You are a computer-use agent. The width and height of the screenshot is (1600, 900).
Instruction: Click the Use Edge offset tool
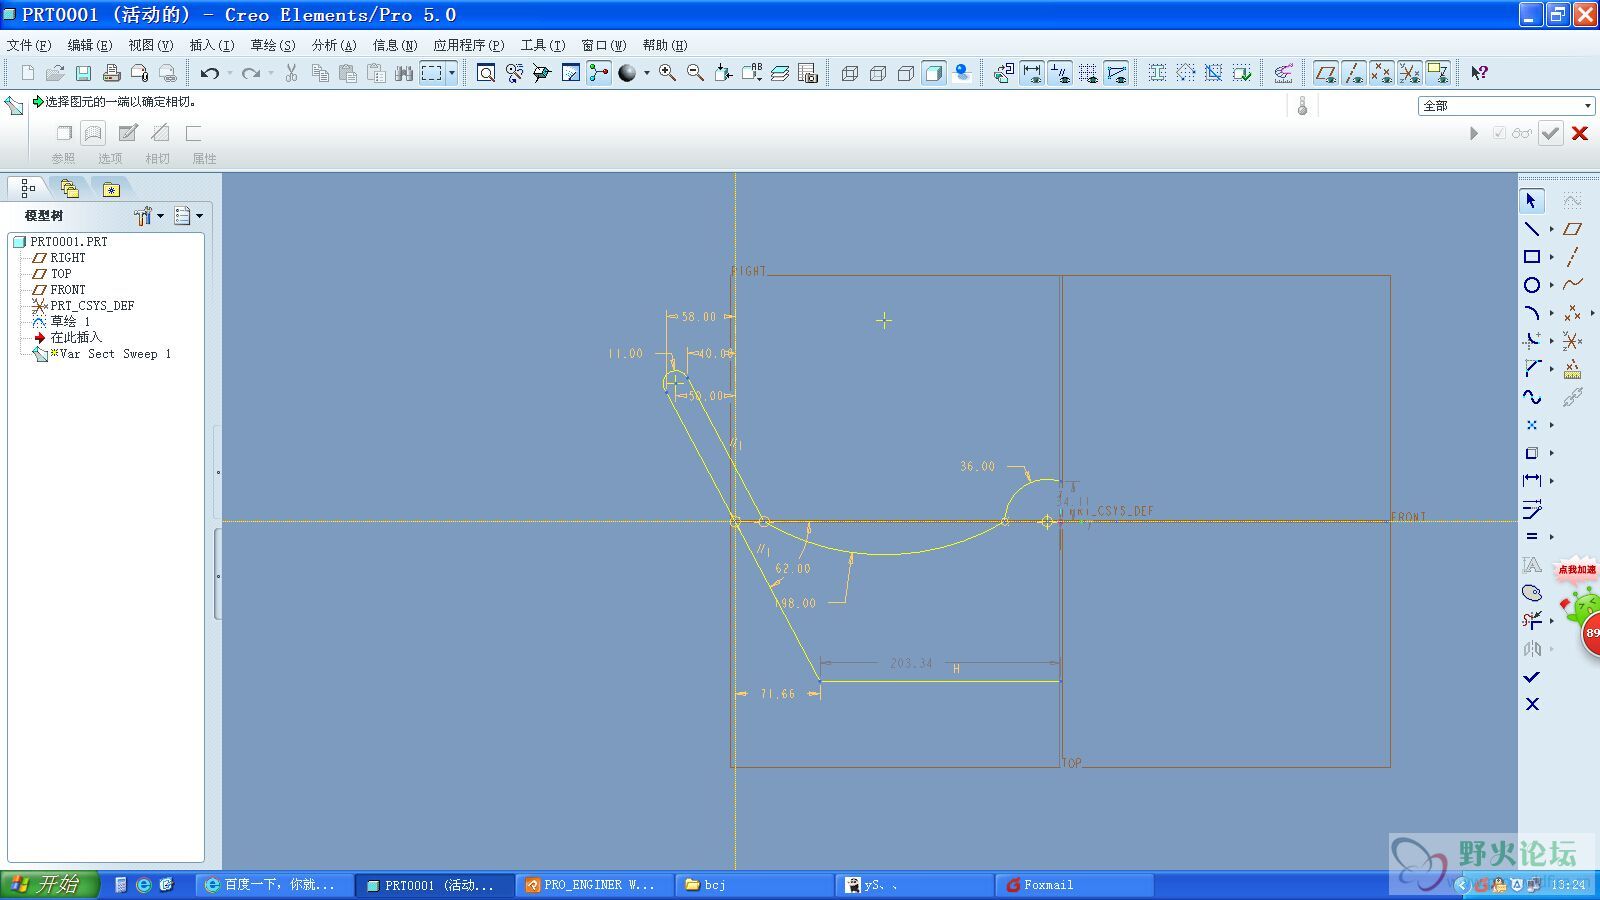[x=1531, y=453]
